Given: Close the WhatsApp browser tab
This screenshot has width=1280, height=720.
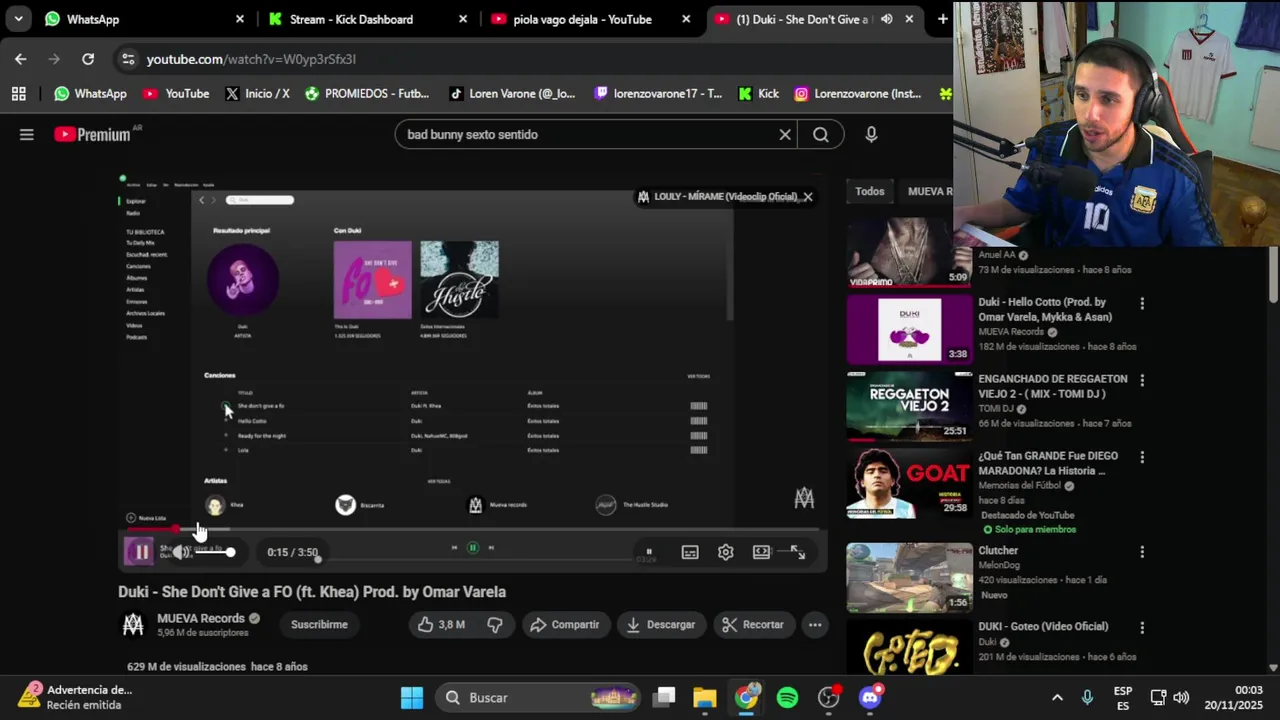Looking at the screenshot, I should point(240,19).
